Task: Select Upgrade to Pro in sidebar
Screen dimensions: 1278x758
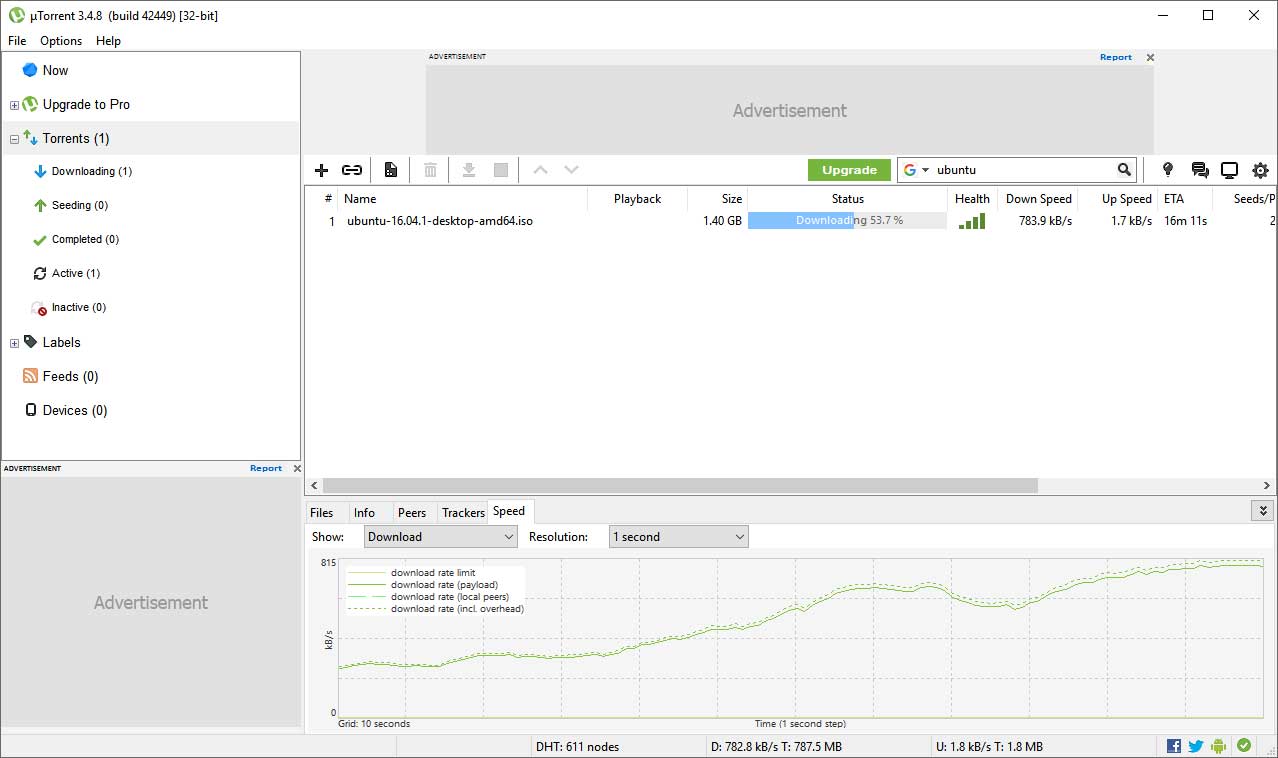Action: pos(86,104)
